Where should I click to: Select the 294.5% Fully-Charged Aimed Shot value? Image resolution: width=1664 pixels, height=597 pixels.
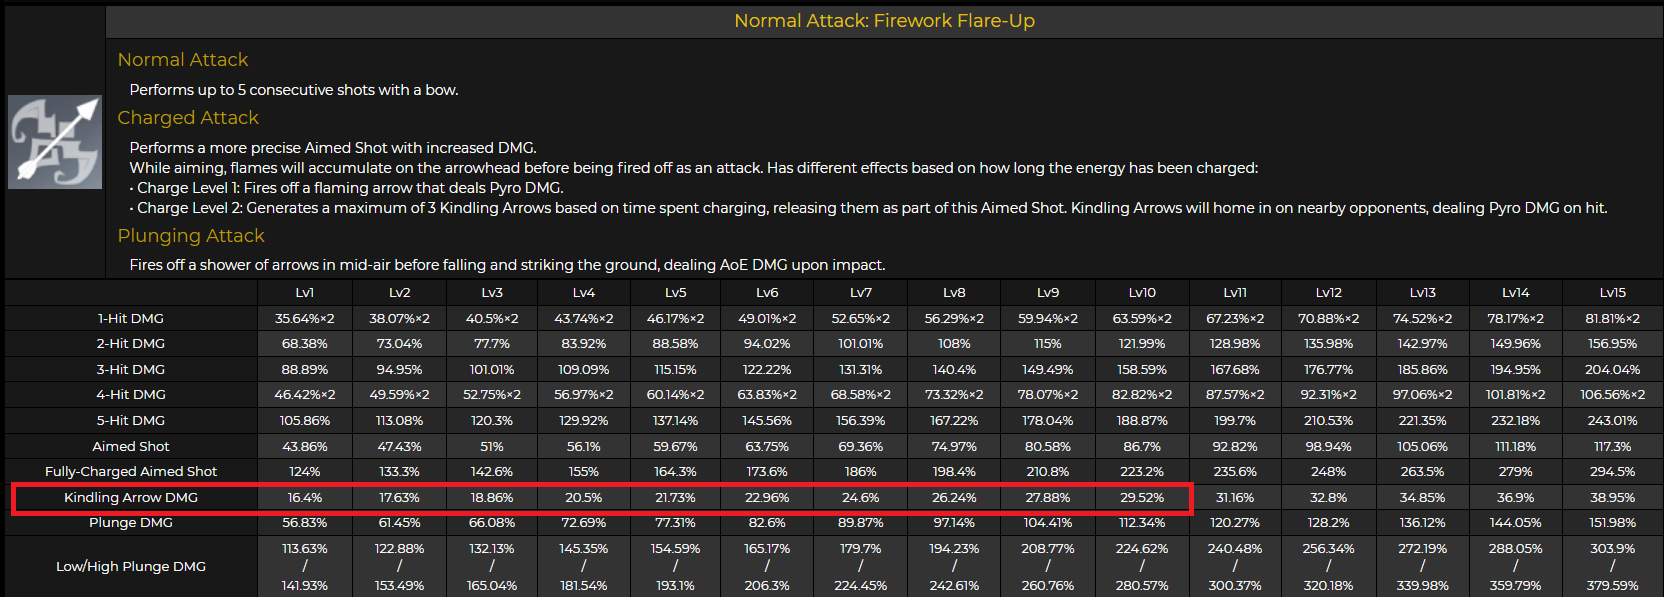pos(1612,471)
